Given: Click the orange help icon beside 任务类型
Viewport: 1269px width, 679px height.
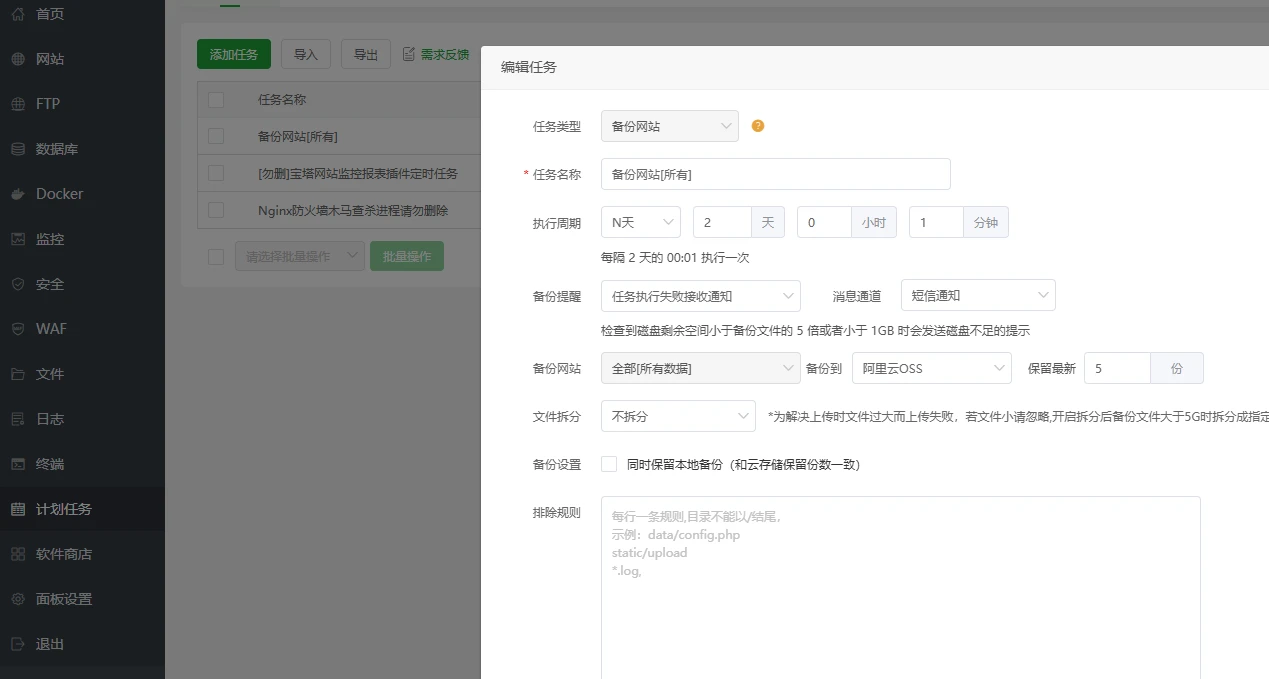Looking at the screenshot, I should tap(758, 126).
